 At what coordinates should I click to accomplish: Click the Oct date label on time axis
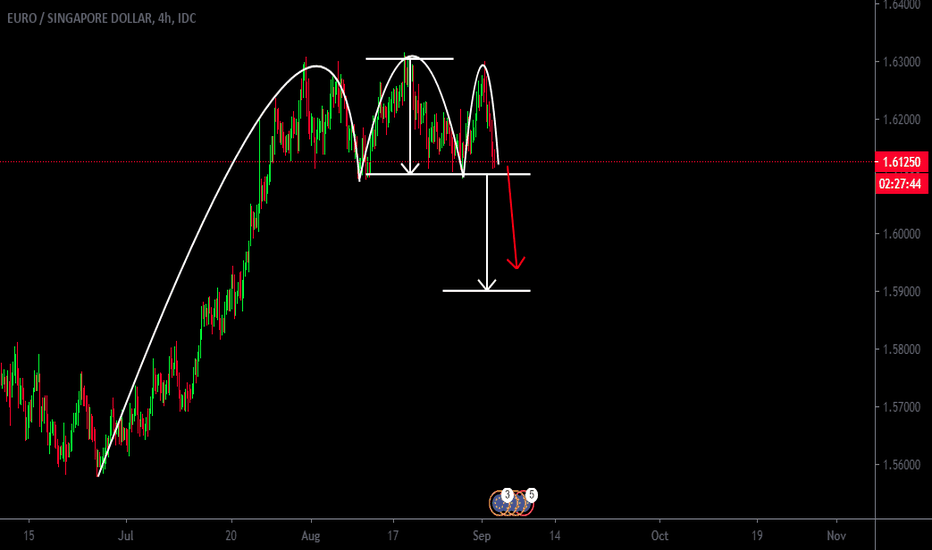click(659, 536)
